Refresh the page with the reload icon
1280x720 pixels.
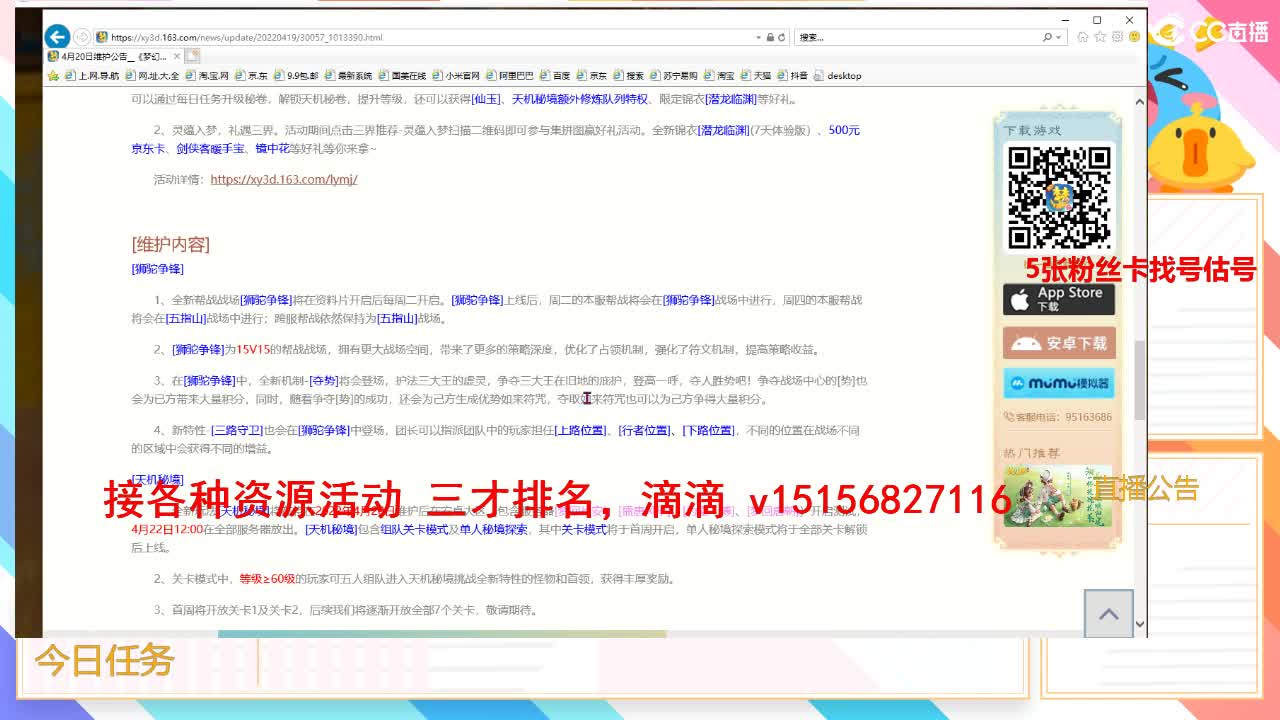coord(782,37)
